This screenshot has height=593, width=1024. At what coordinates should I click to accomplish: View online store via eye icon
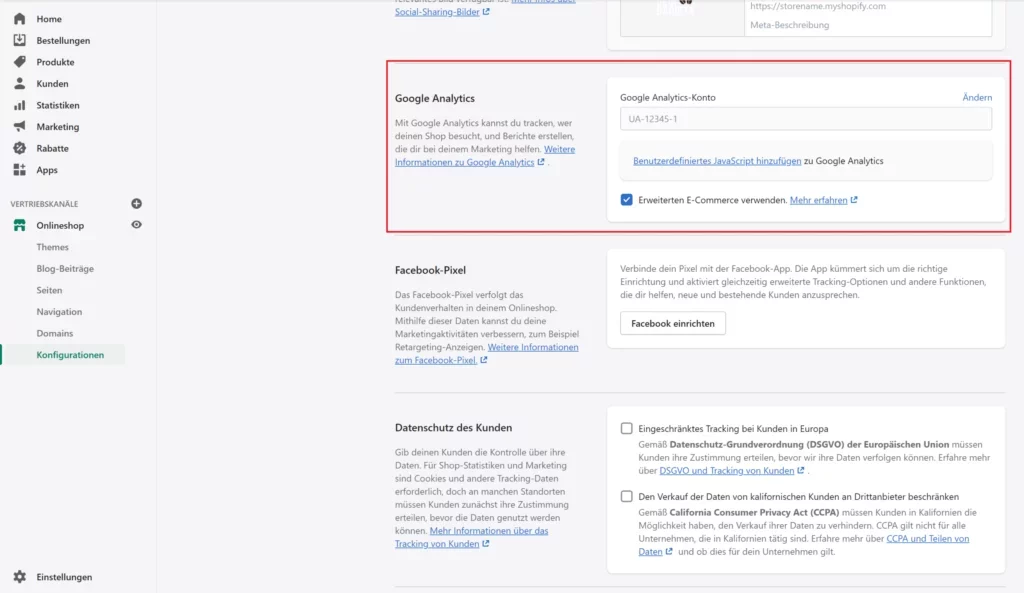tap(136, 225)
